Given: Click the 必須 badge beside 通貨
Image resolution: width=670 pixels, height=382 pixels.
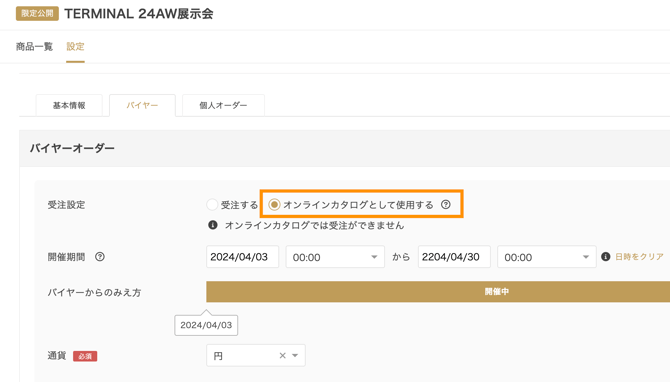Looking at the screenshot, I should pyautogui.click(x=85, y=356).
